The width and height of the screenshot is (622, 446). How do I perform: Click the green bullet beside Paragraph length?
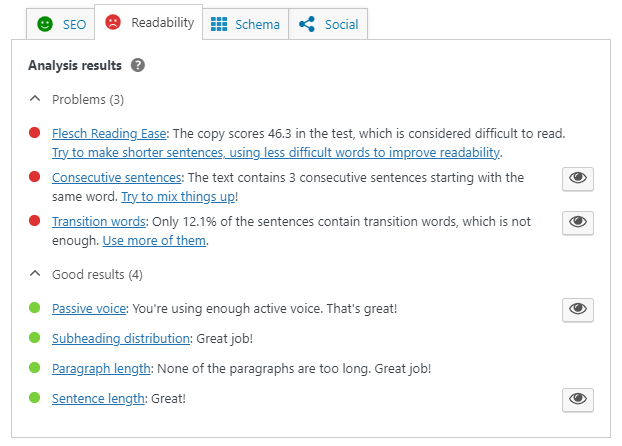click(35, 367)
